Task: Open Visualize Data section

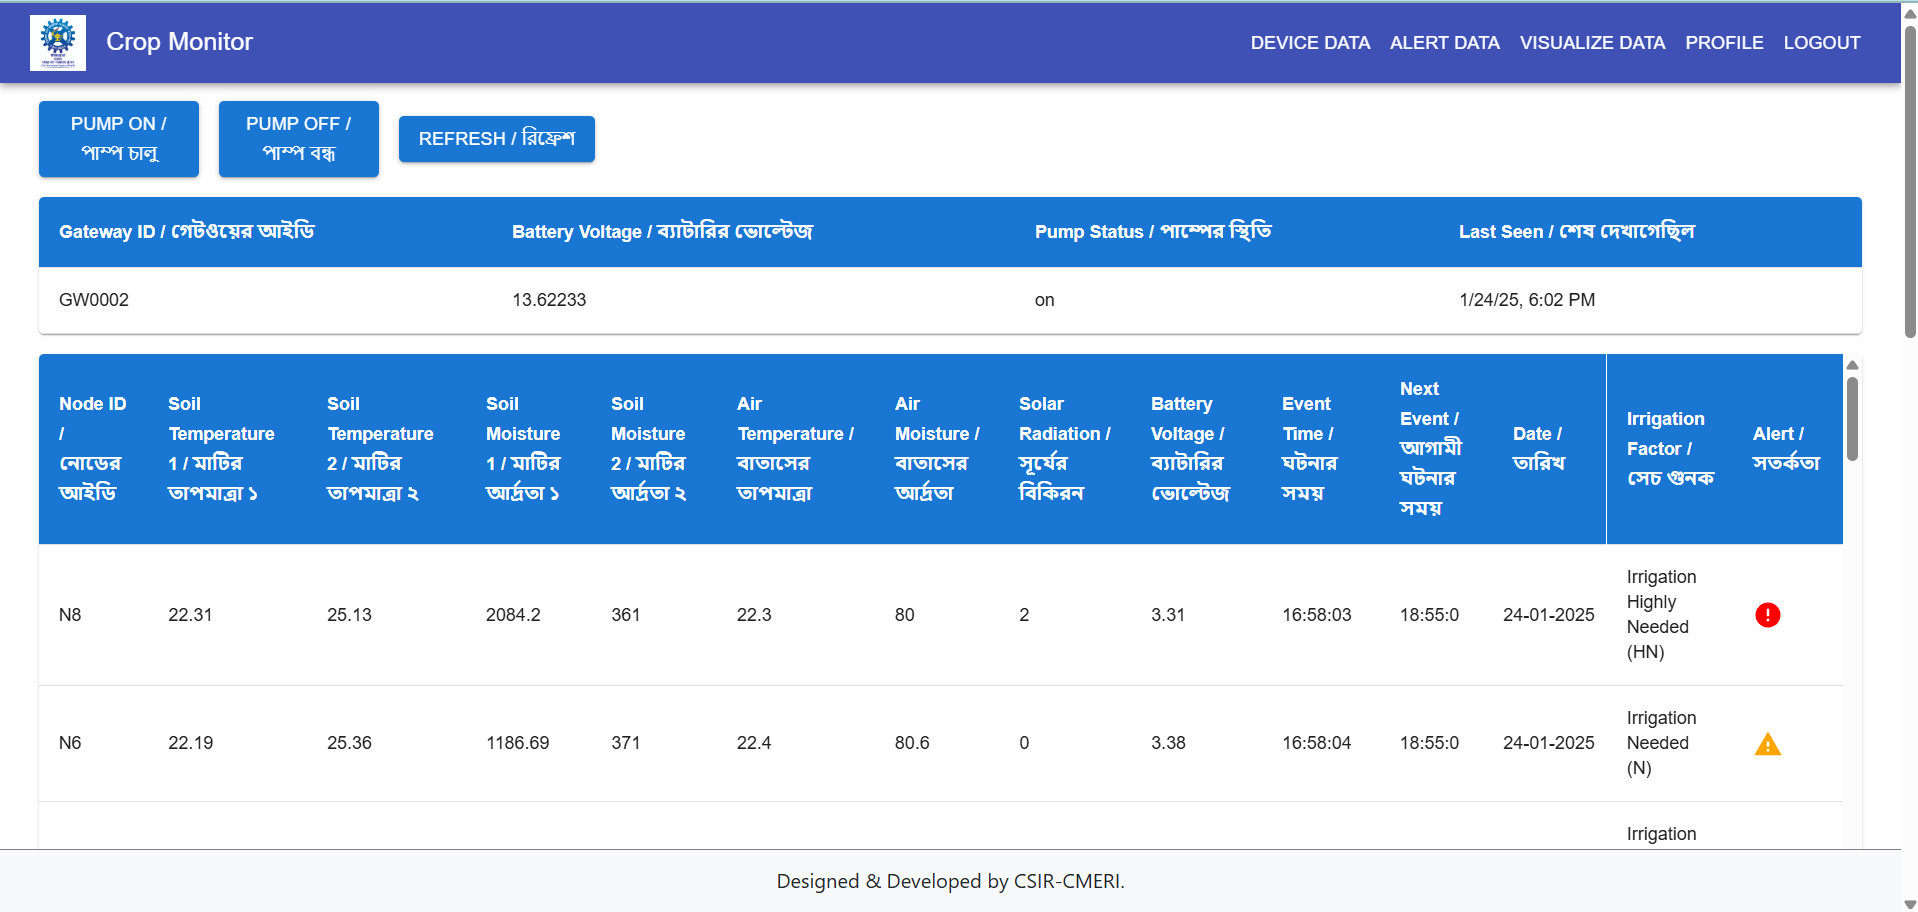Action: tap(1592, 43)
